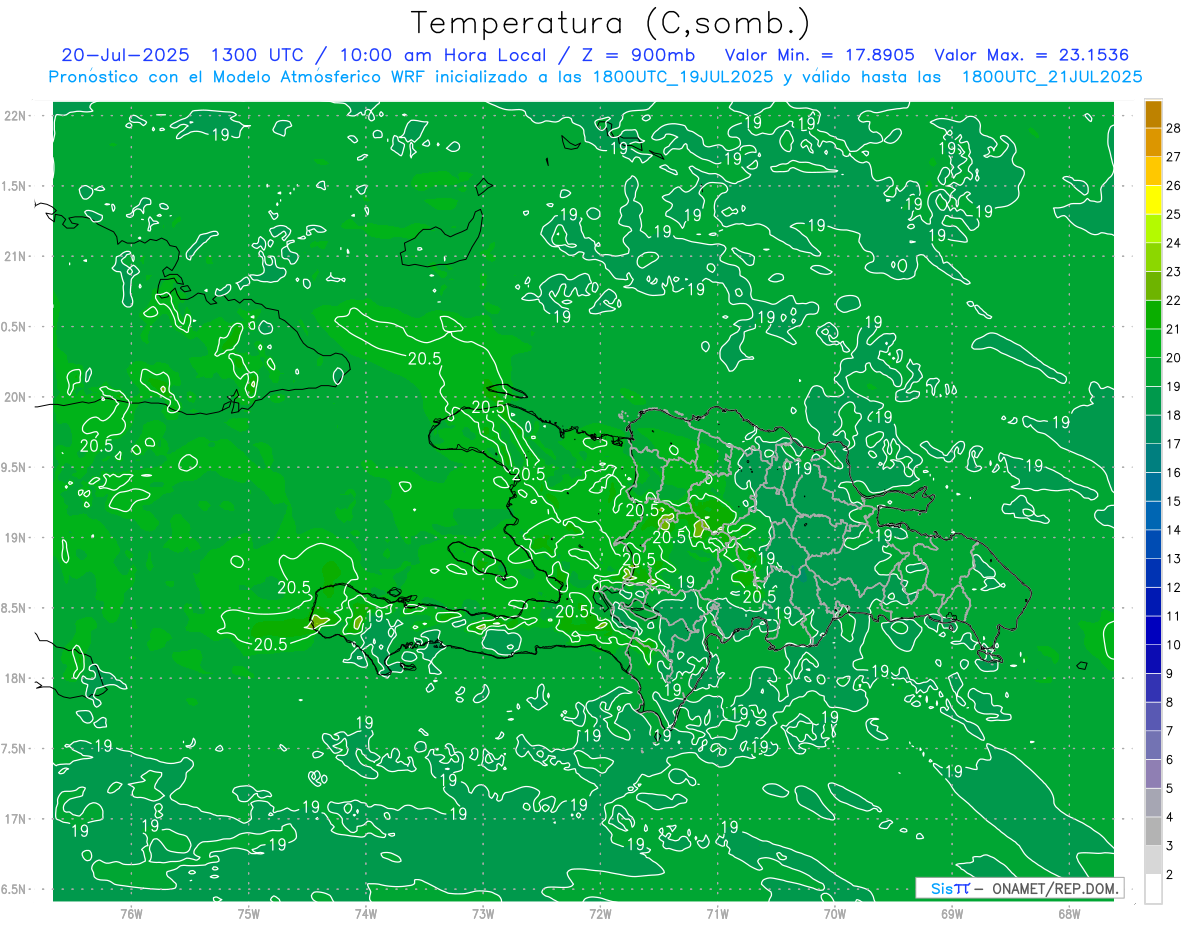Image resolution: width=1200 pixels, height=927 pixels.
Task: Click the date text '20-Jul-2025'
Action: (125, 55)
